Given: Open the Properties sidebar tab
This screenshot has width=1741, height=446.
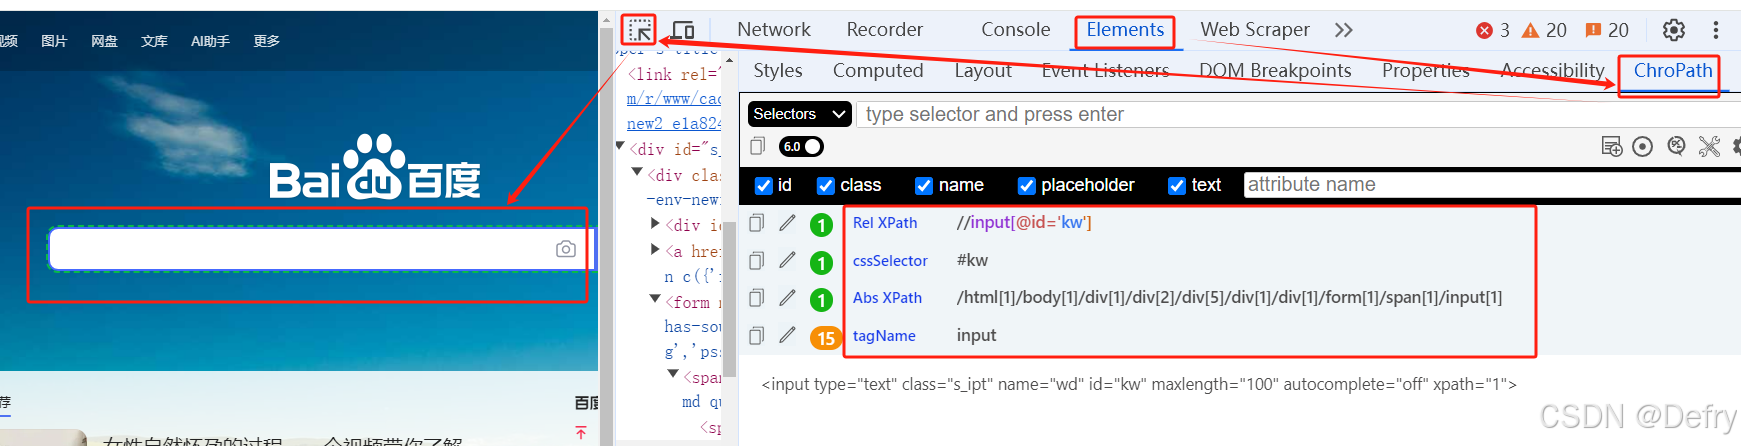Looking at the screenshot, I should coord(1426,71).
